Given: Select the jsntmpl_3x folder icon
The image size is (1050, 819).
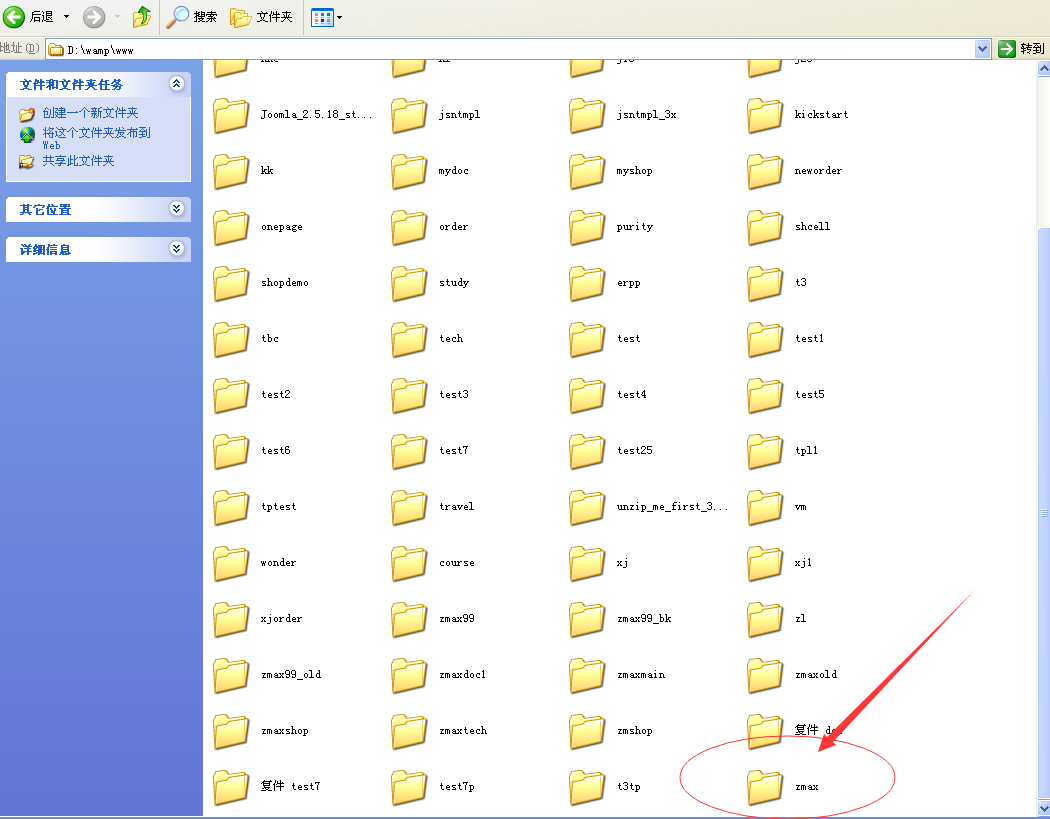Looking at the screenshot, I should pos(587,115).
